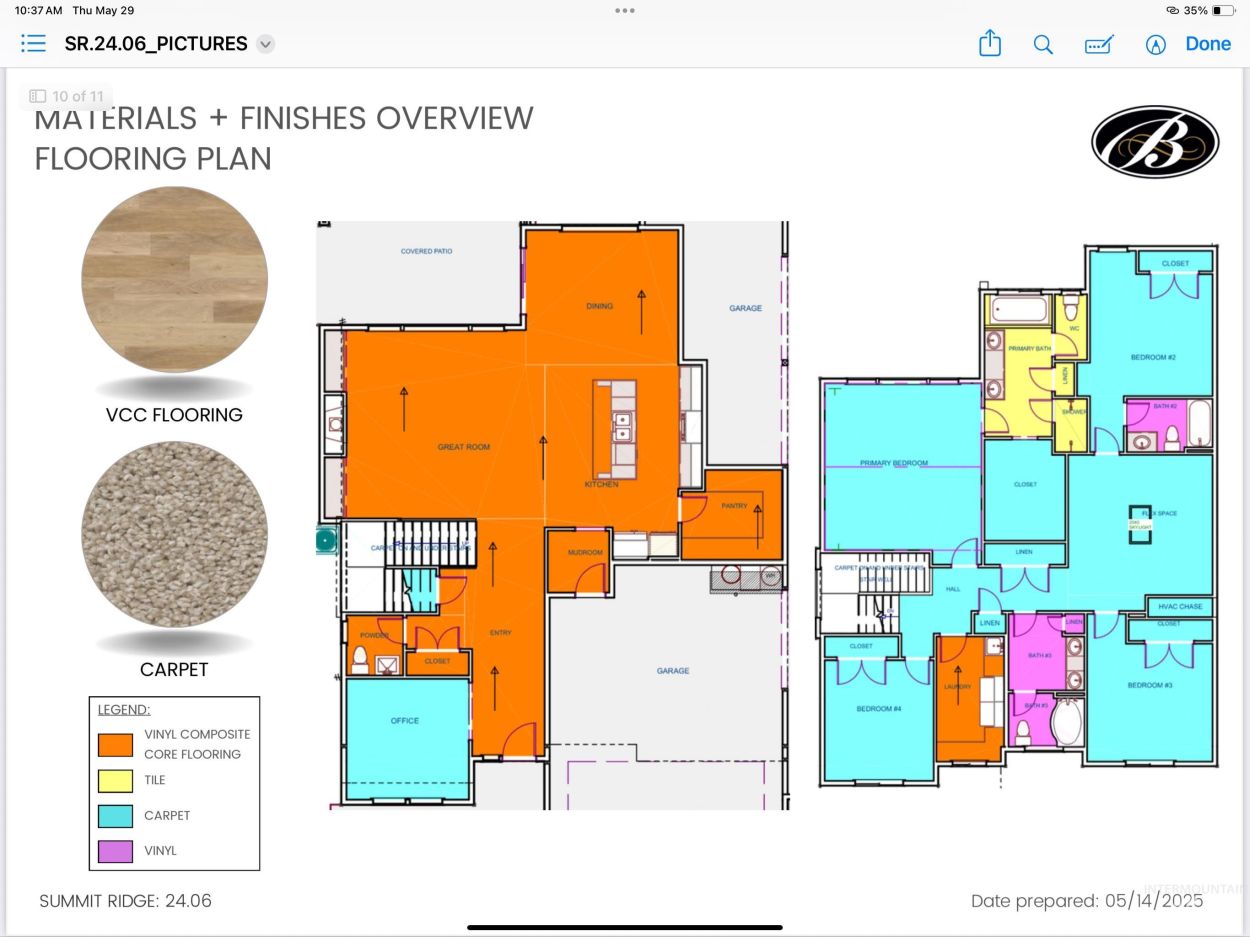This screenshot has width=1250, height=937.
Task: Open the sidebar list icon
Action: click(33, 43)
